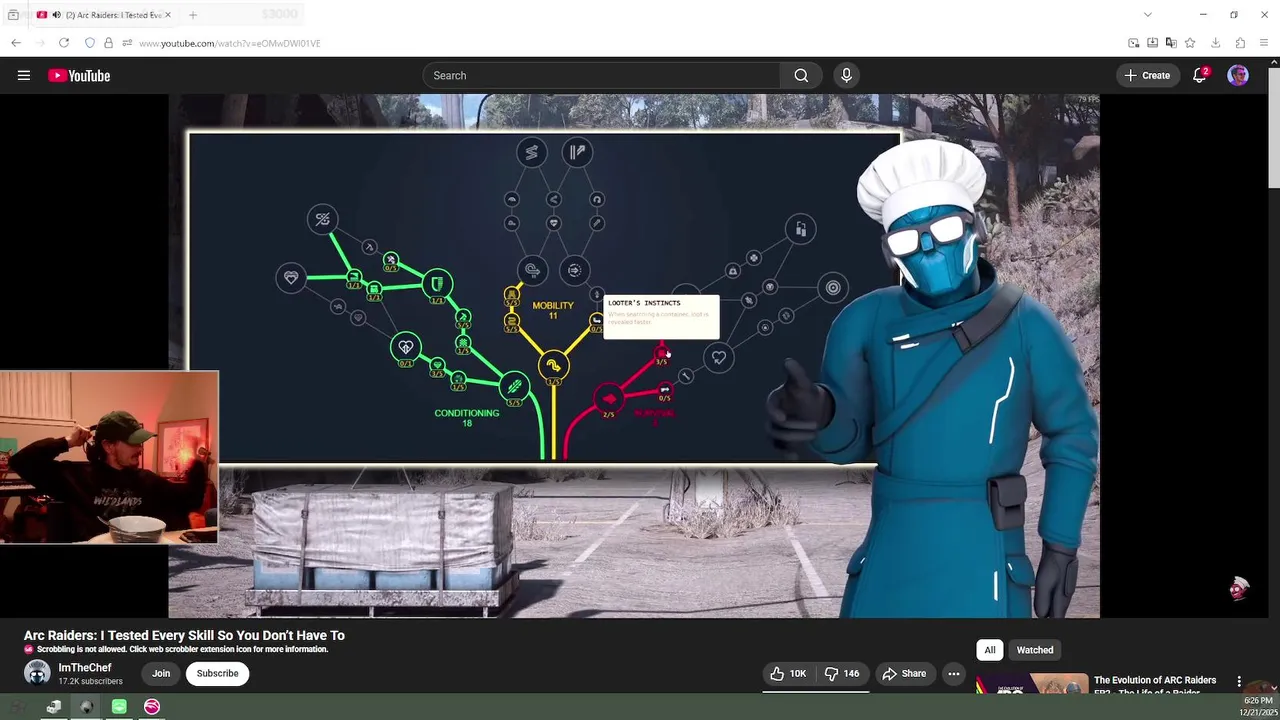Image resolution: width=1280 pixels, height=720 pixels.
Task: Click the save page toolbar icon
Action: point(1152,43)
